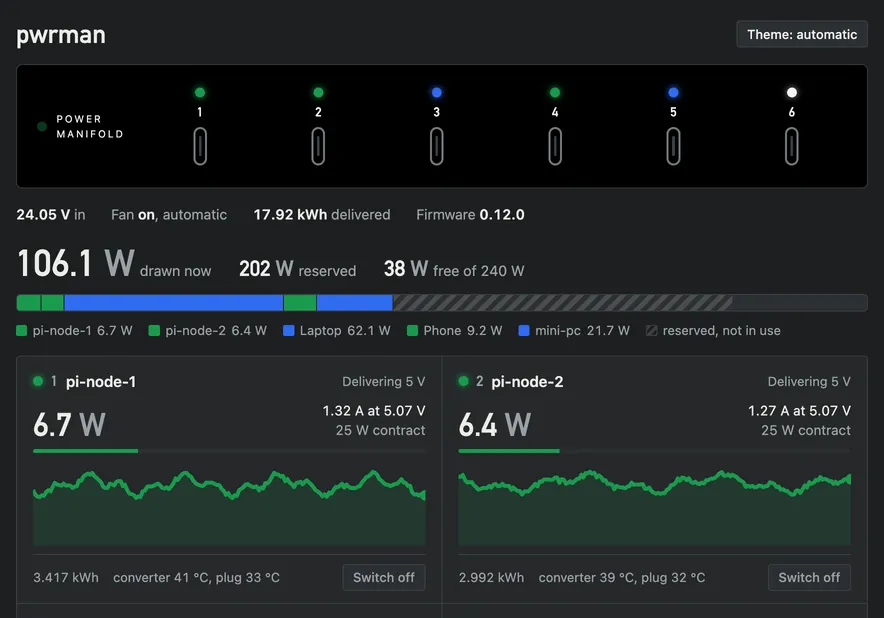Switch off pi-node-2 port
This screenshot has height=618, width=884.
(x=809, y=577)
